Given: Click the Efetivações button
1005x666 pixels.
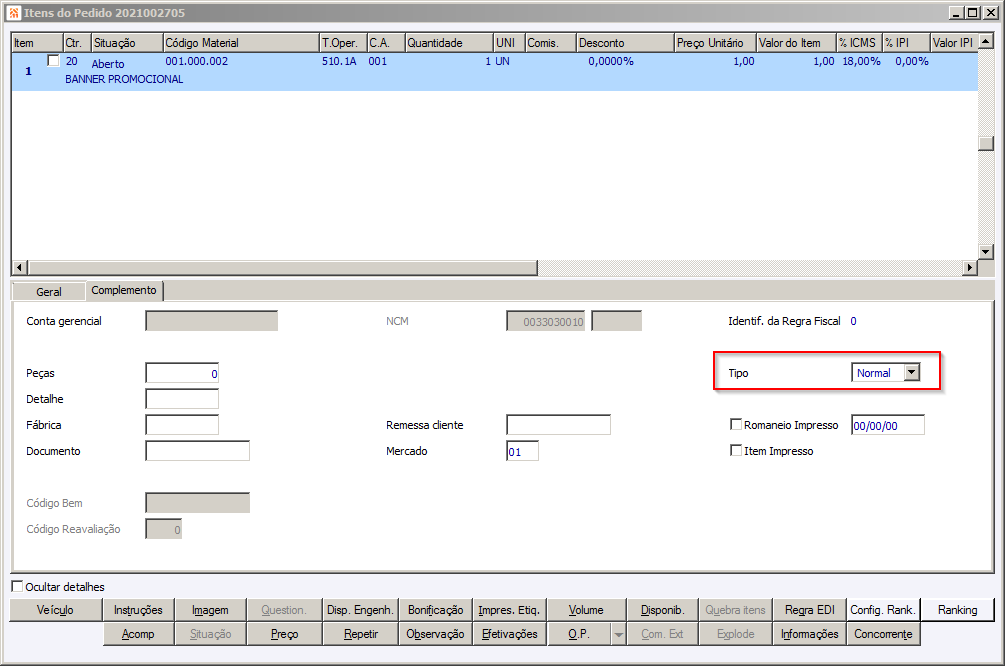Looking at the screenshot, I should (510, 634).
